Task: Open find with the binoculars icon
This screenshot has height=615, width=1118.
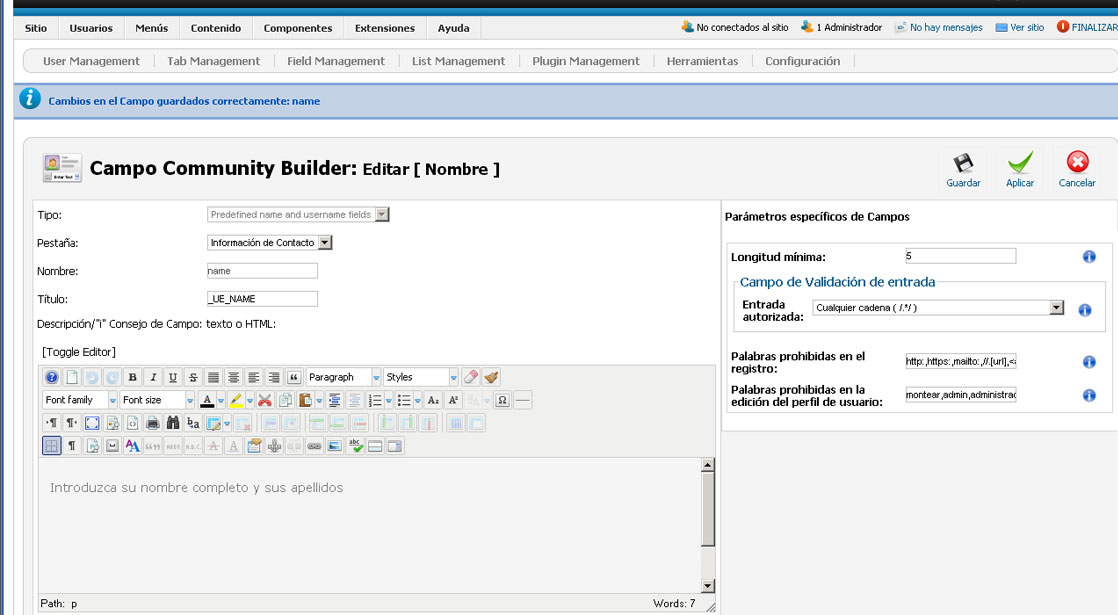Action: pos(173,423)
